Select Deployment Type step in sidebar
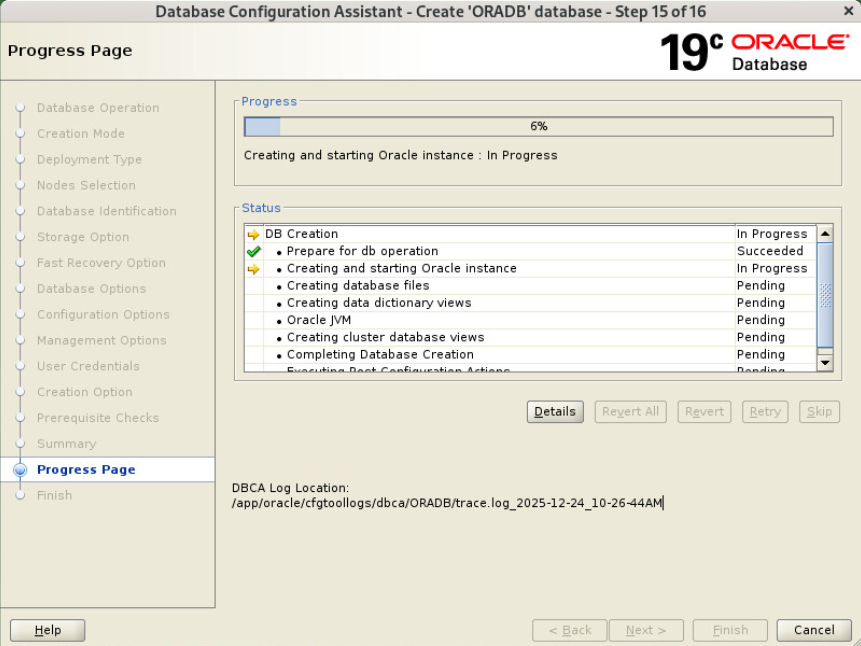 click(x=90, y=159)
